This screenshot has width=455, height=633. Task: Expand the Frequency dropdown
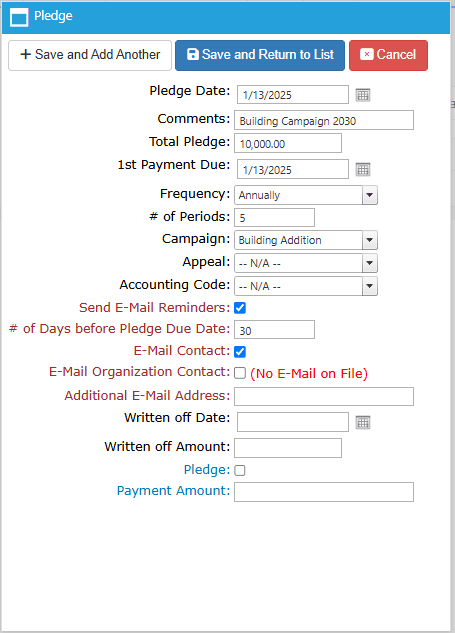[306, 195]
